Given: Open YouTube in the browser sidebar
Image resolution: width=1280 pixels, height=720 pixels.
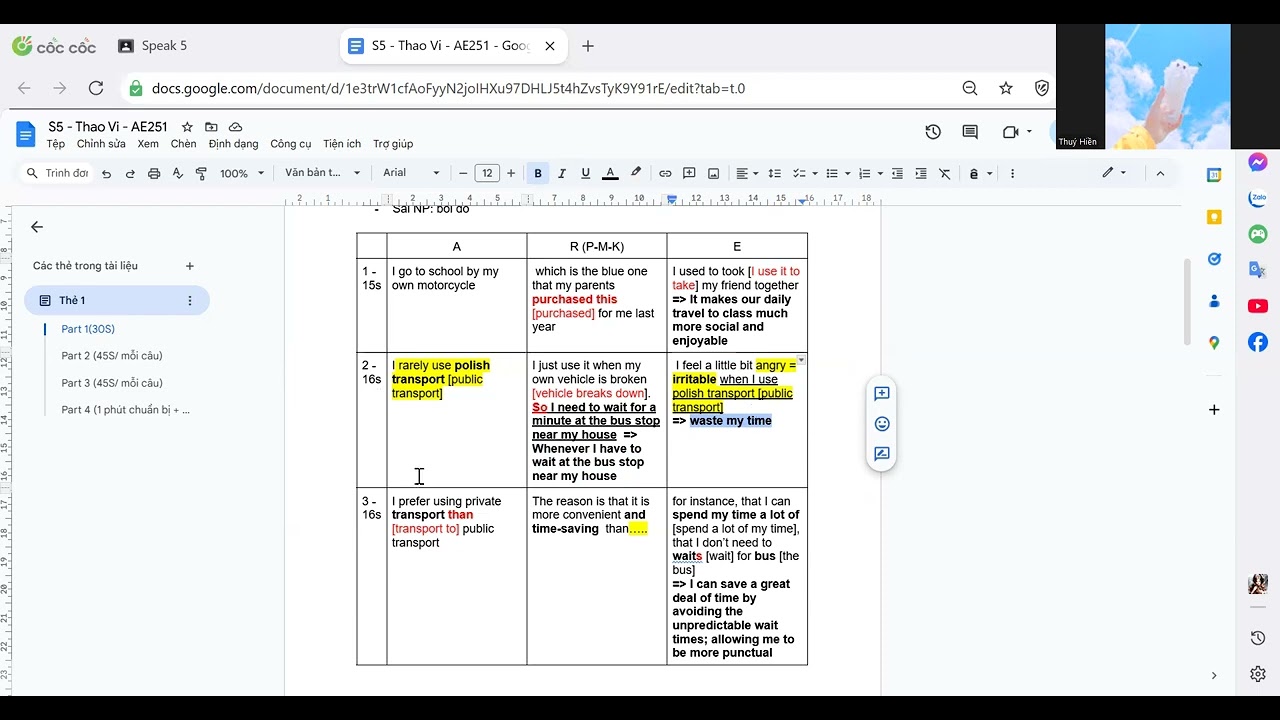Looking at the screenshot, I should pyautogui.click(x=1258, y=306).
